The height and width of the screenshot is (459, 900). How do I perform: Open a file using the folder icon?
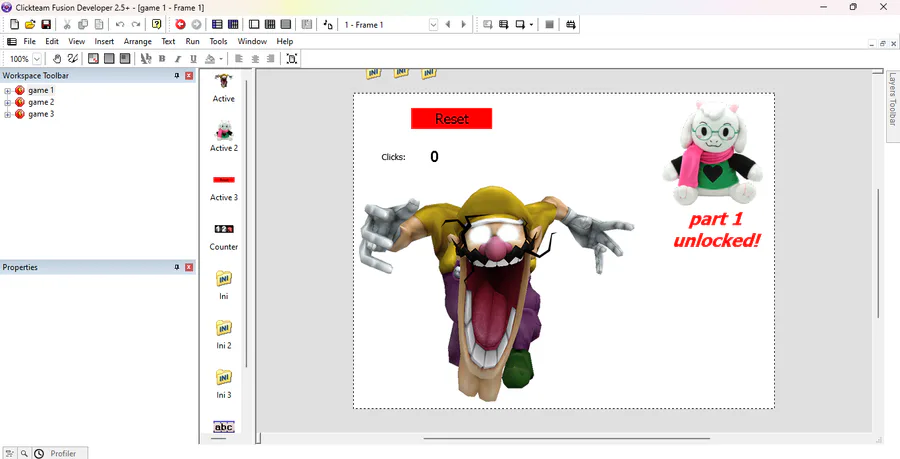[30, 25]
